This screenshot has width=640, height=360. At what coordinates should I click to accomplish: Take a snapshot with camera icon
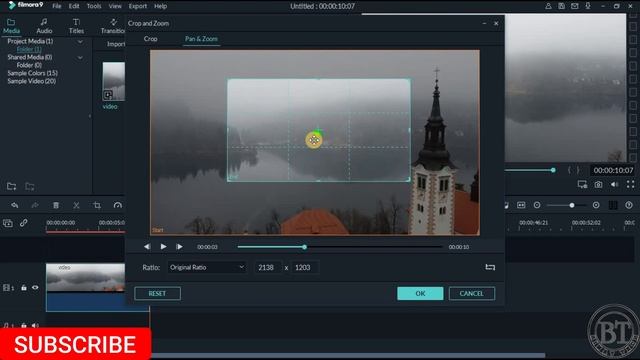click(x=598, y=184)
